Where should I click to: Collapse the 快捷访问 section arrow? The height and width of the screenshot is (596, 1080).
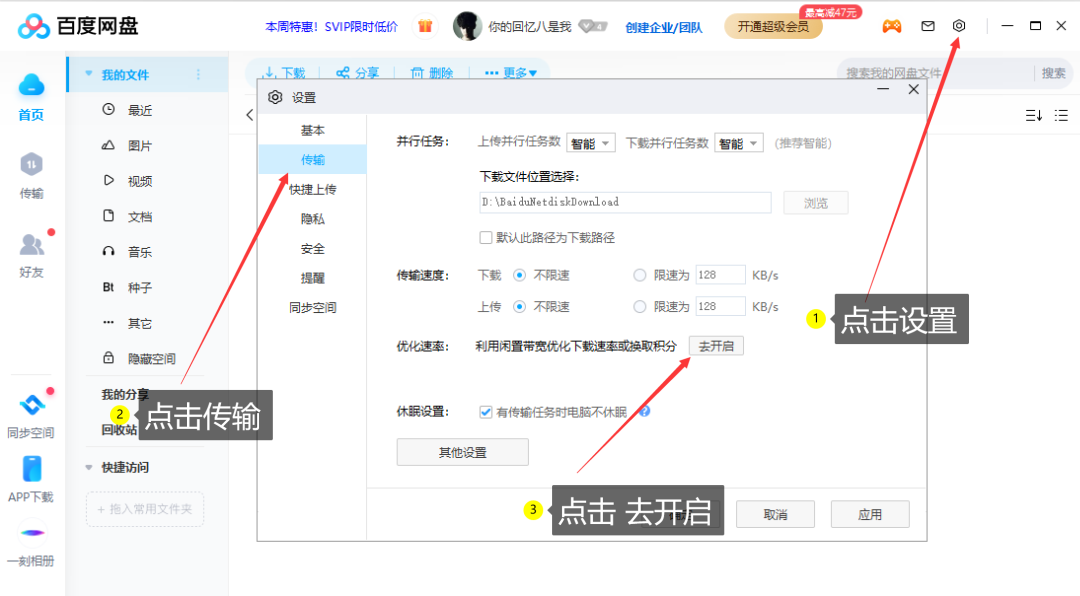tap(88, 467)
